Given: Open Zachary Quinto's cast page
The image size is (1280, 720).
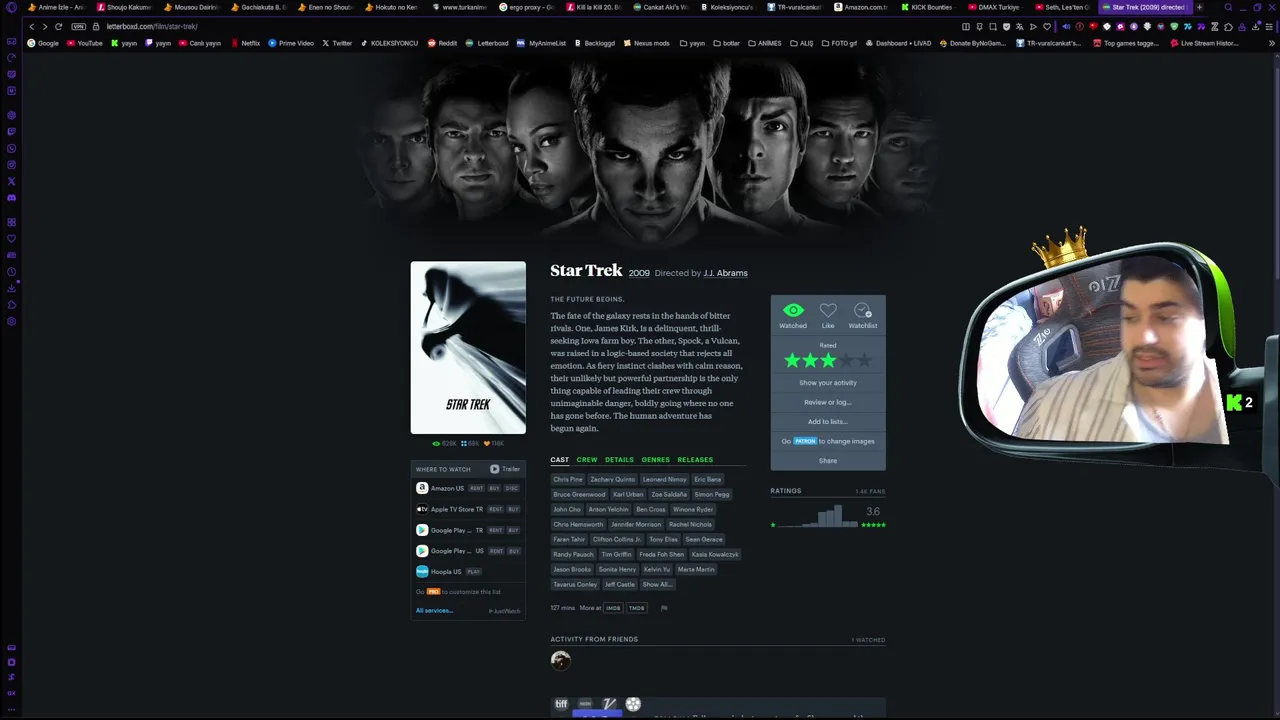Looking at the screenshot, I should tap(612, 479).
